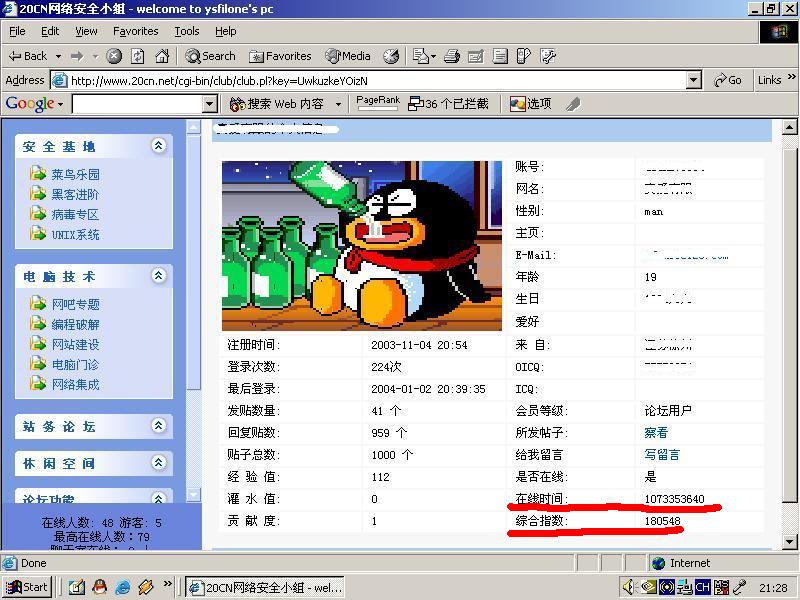The width and height of the screenshot is (800, 600).
Task: Open the Start menu
Action: point(27,587)
